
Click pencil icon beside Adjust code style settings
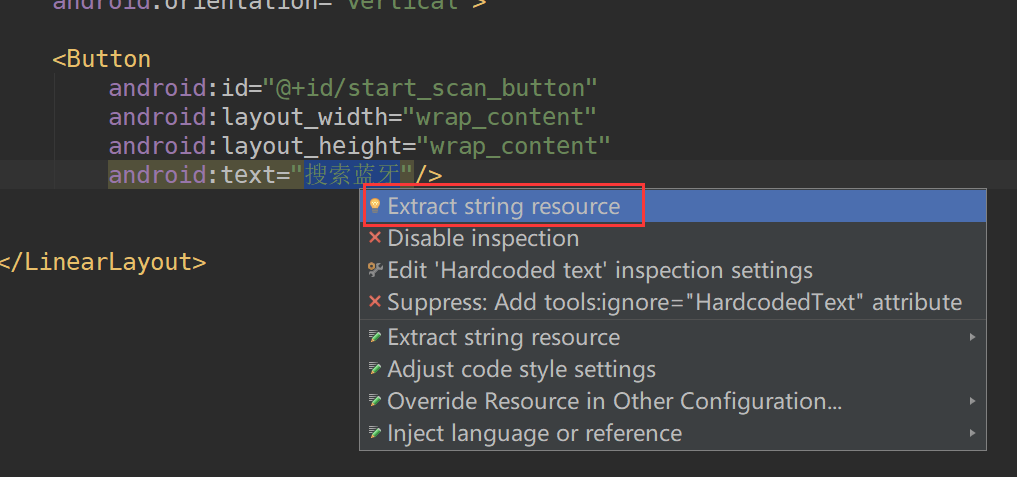[374, 369]
